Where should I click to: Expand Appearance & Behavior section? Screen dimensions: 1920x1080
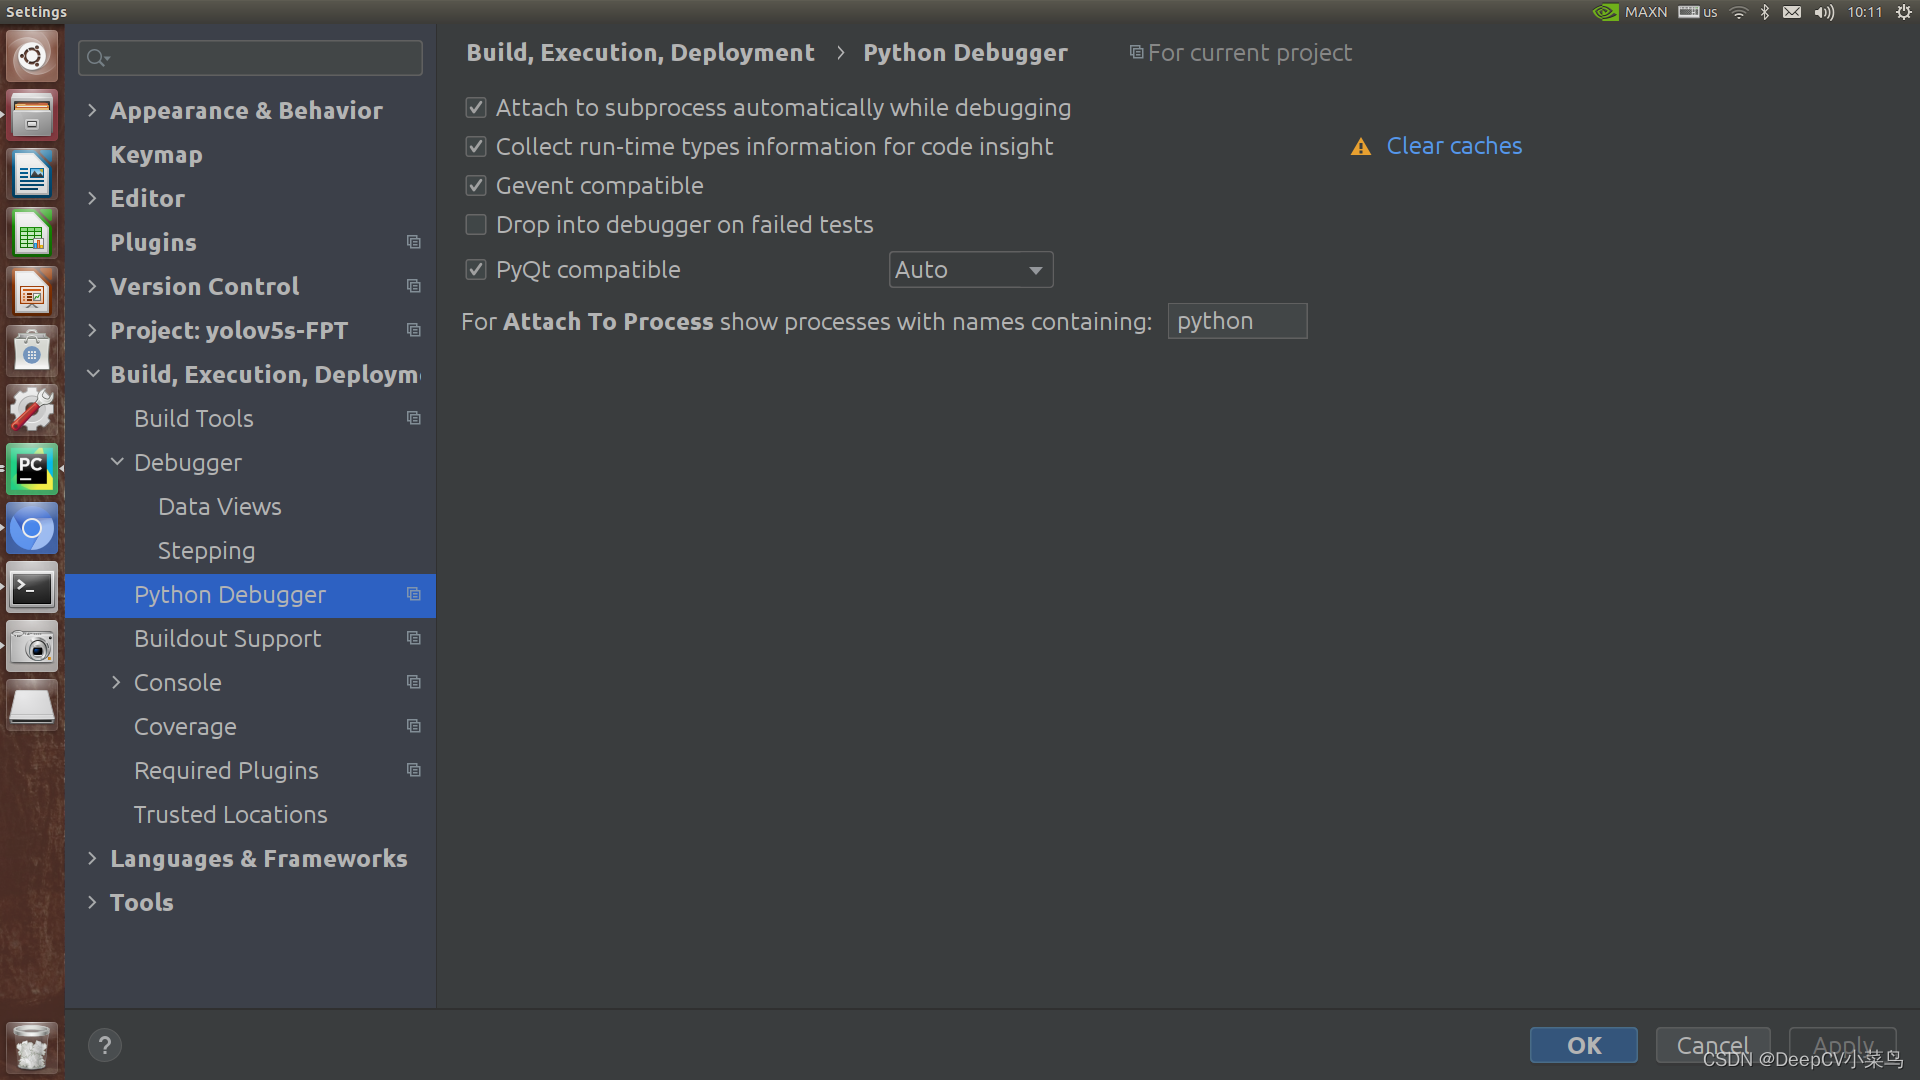pyautogui.click(x=92, y=110)
